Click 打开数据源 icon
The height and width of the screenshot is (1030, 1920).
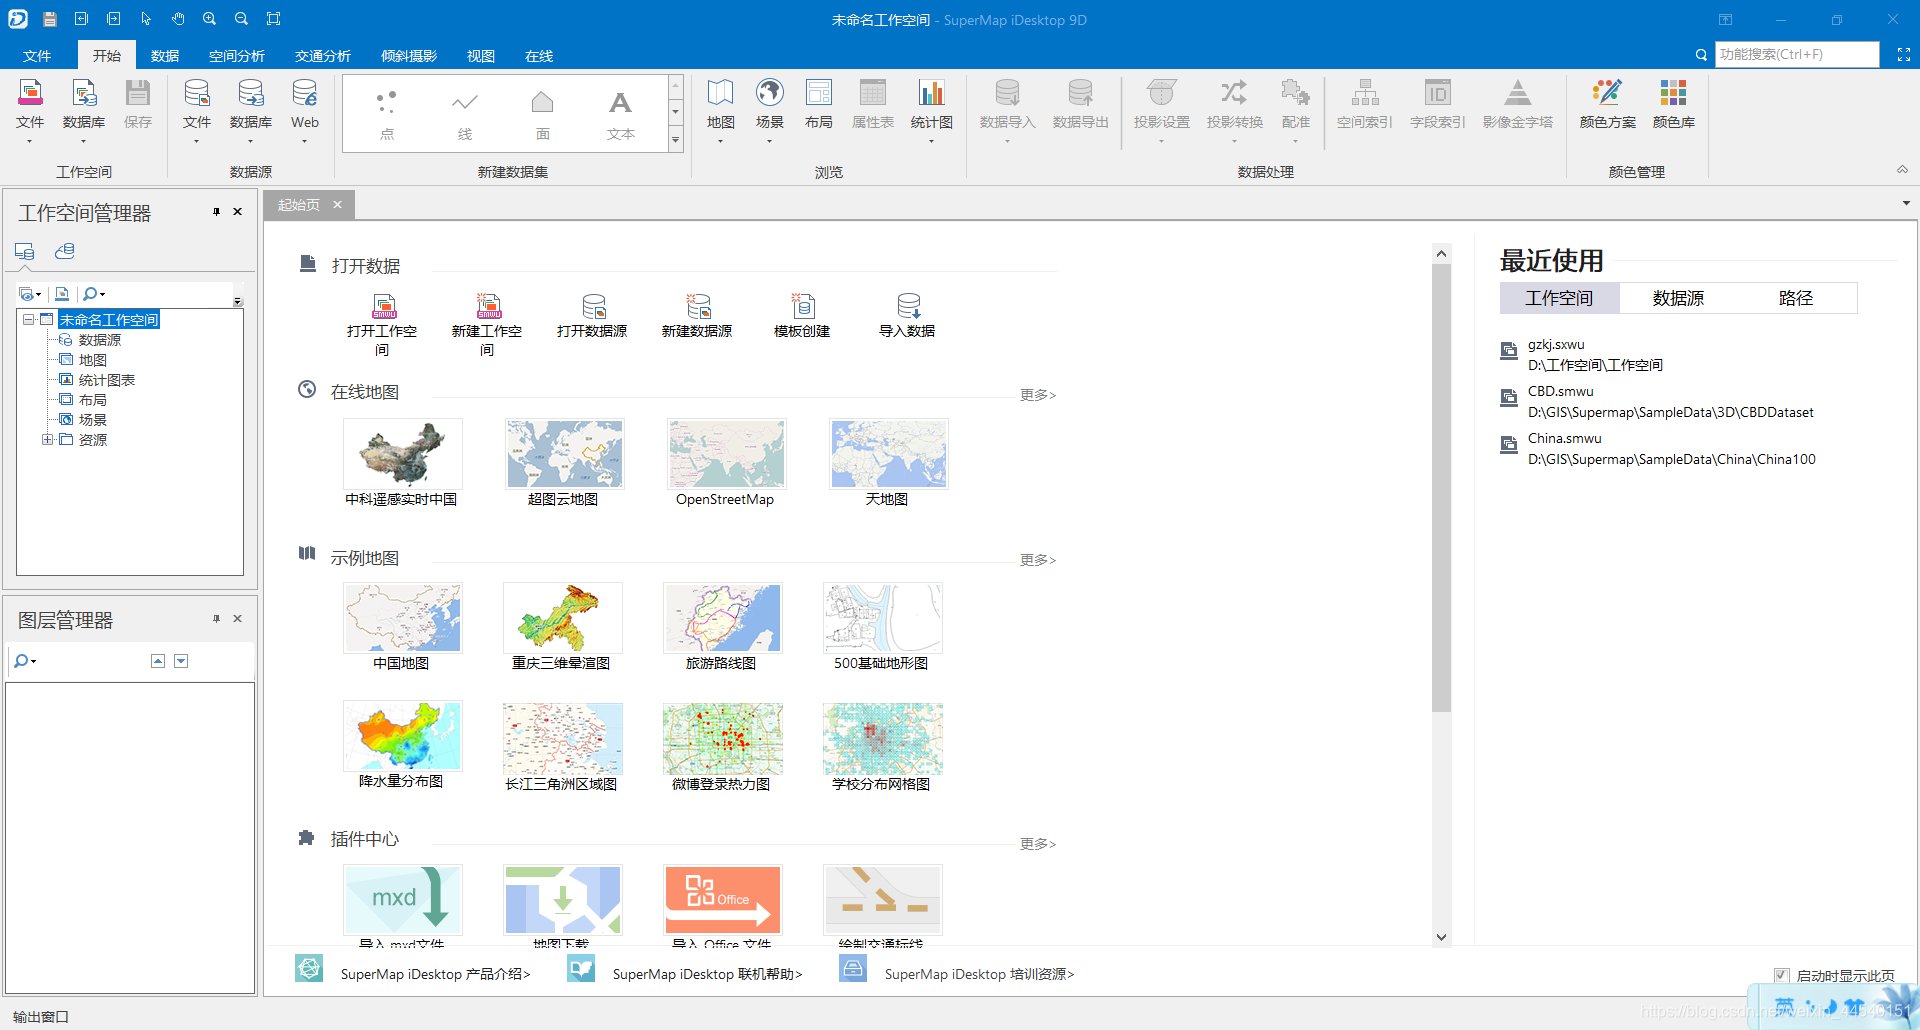coord(592,317)
